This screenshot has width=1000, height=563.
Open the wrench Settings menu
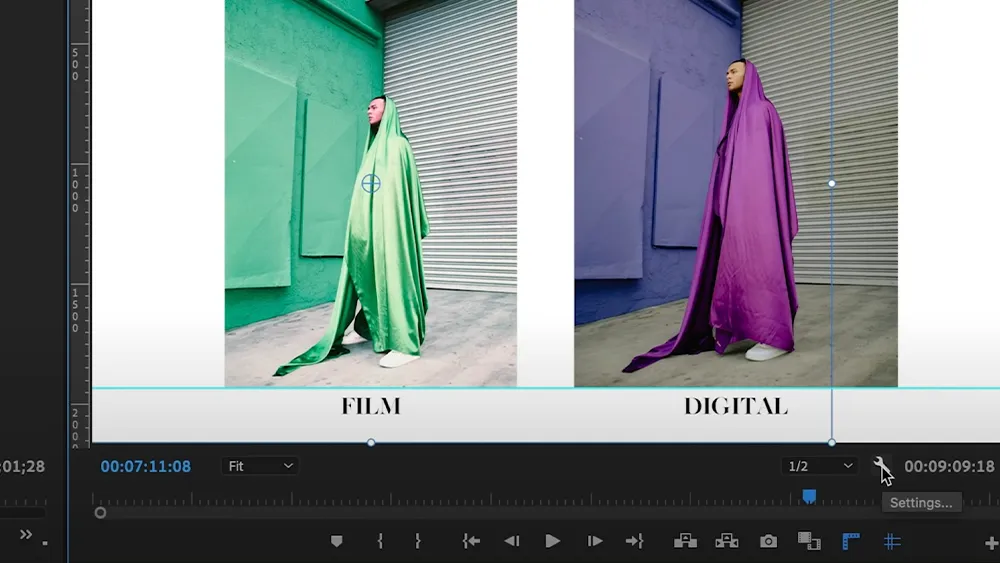[881, 465]
